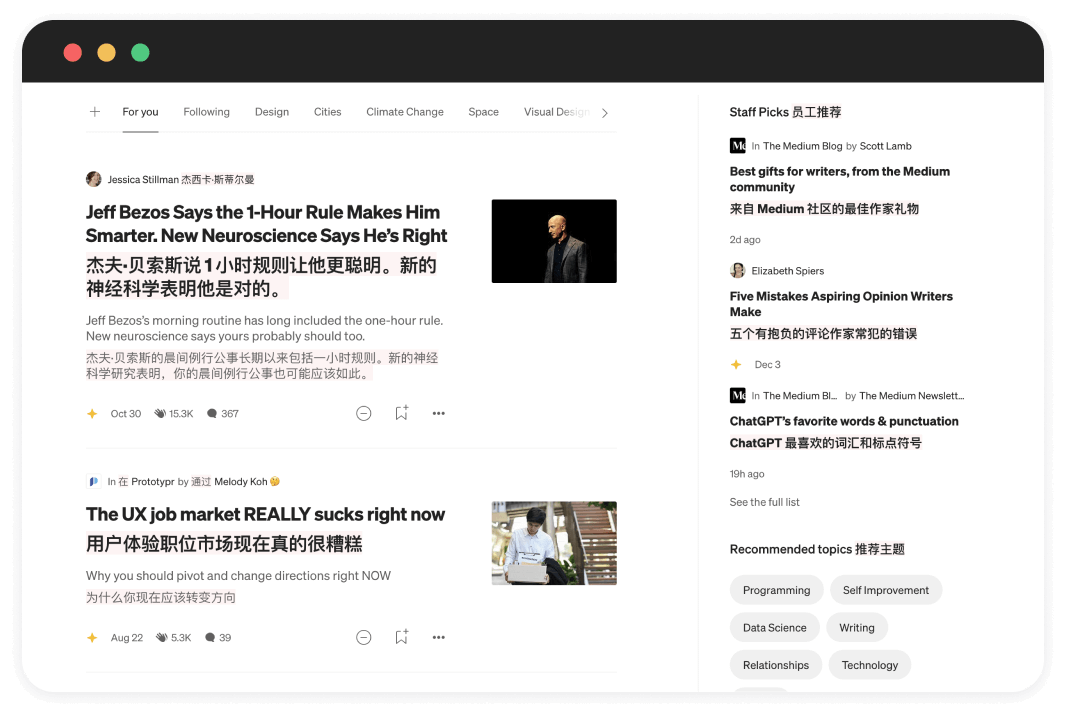Open the Jeff Bezos 1-Hour Rule article
Viewport: 1066px width, 716px height.
coord(266,224)
